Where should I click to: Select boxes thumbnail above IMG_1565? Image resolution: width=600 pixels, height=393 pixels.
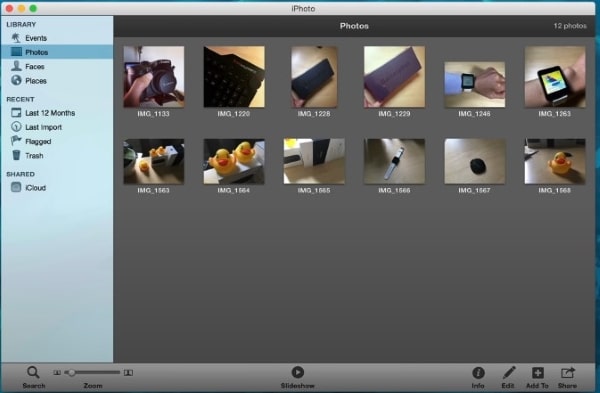tap(314, 161)
